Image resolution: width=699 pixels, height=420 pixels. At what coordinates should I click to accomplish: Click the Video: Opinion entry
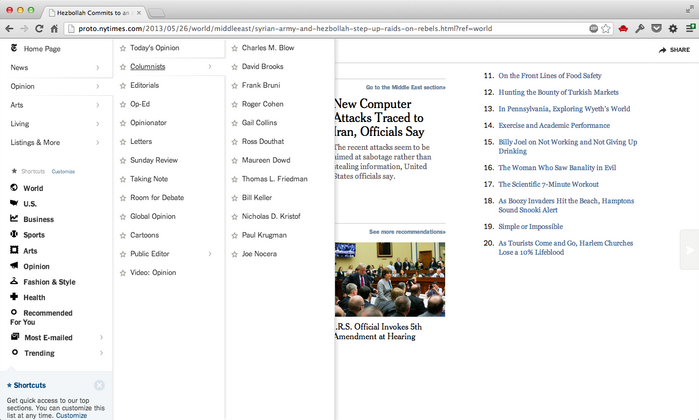(x=153, y=272)
